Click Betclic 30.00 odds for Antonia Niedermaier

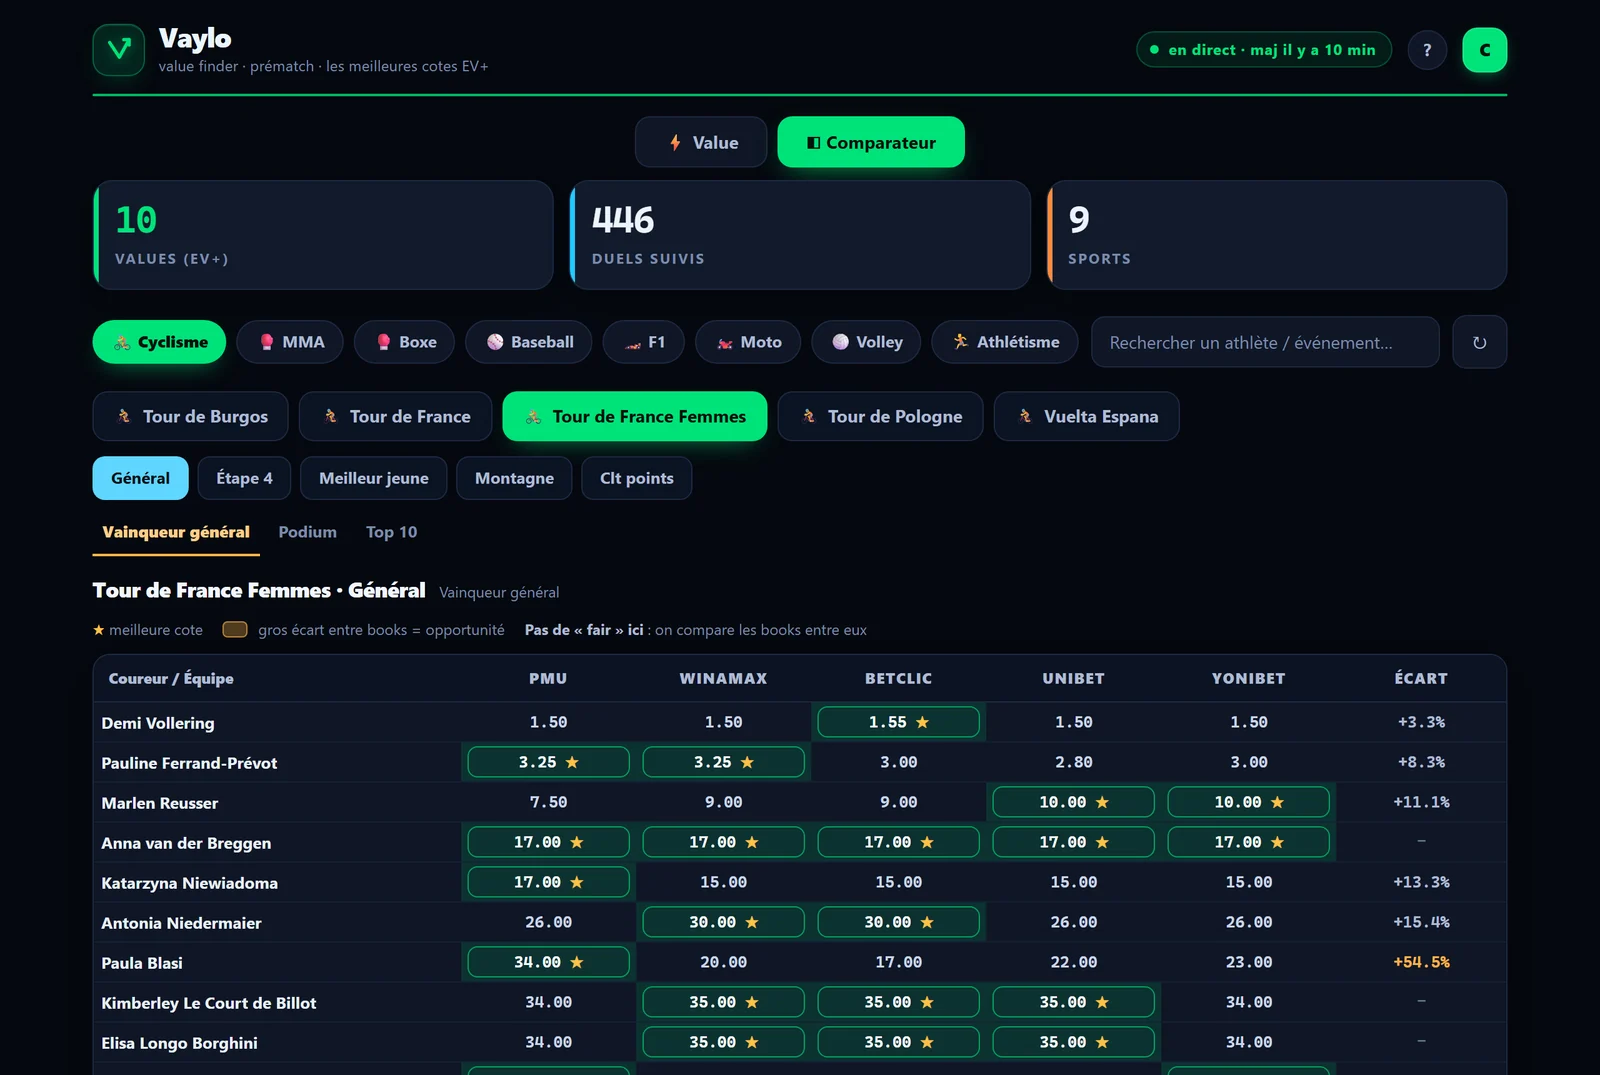(x=898, y=922)
